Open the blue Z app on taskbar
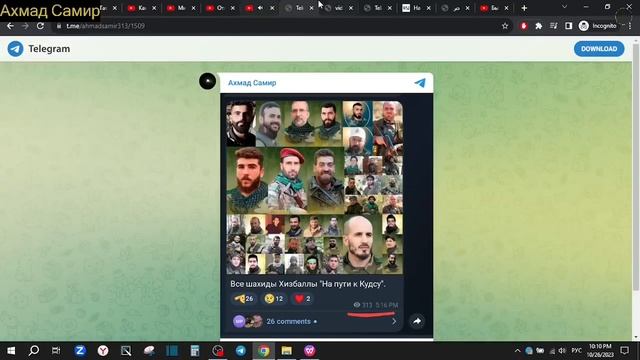 tap(80, 351)
